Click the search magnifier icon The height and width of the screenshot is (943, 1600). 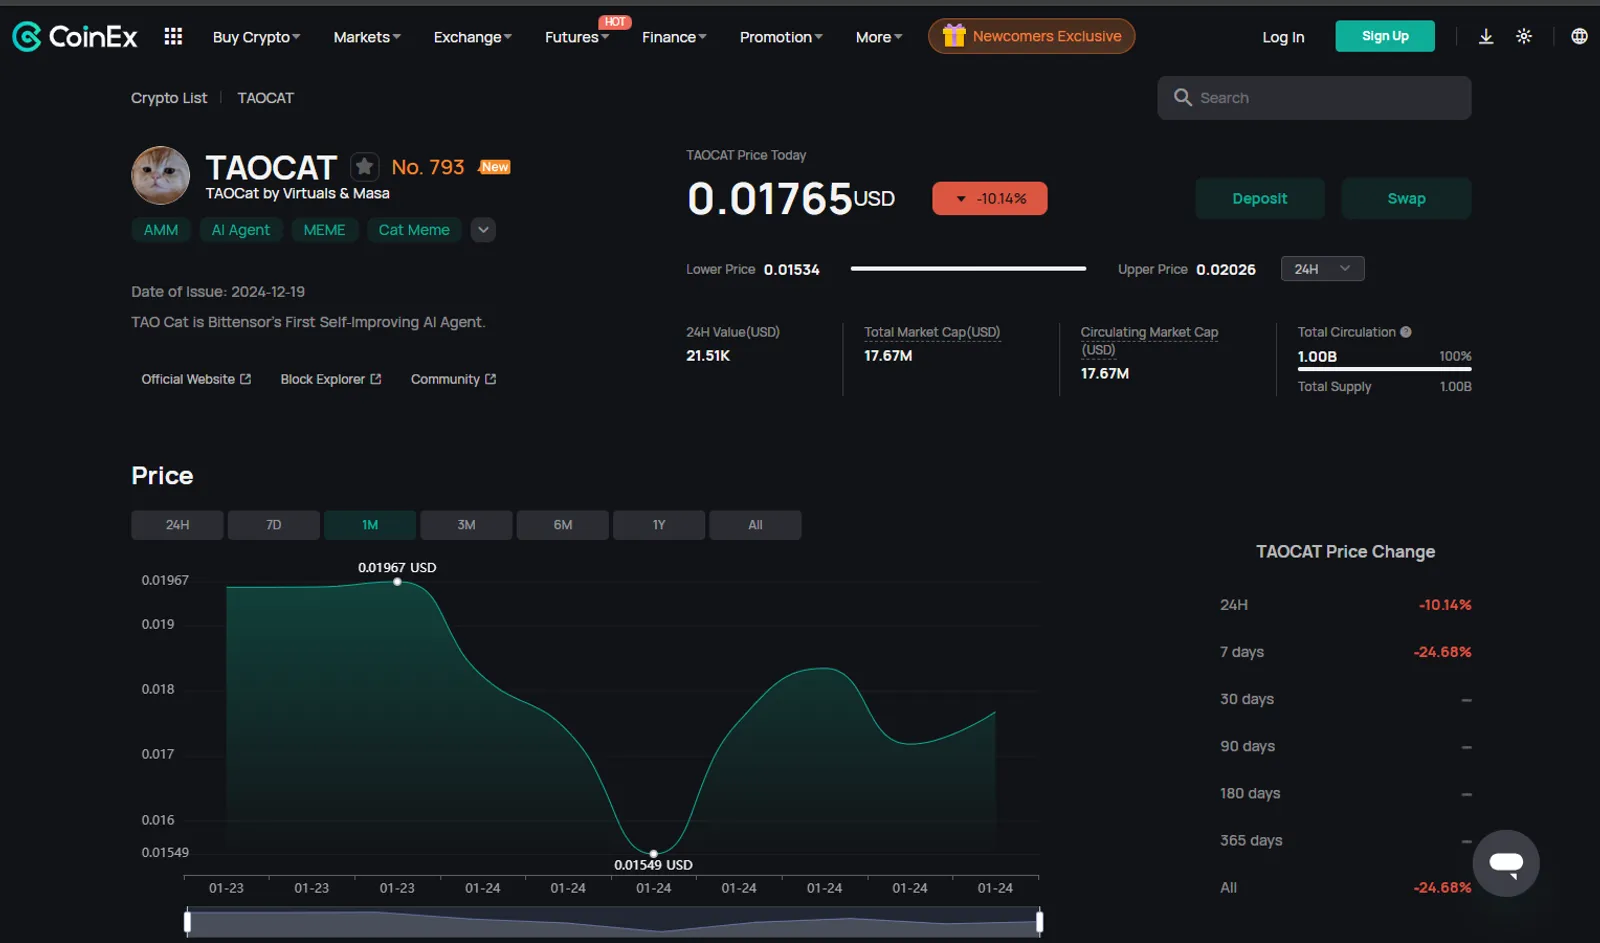pyautogui.click(x=1183, y=97)
